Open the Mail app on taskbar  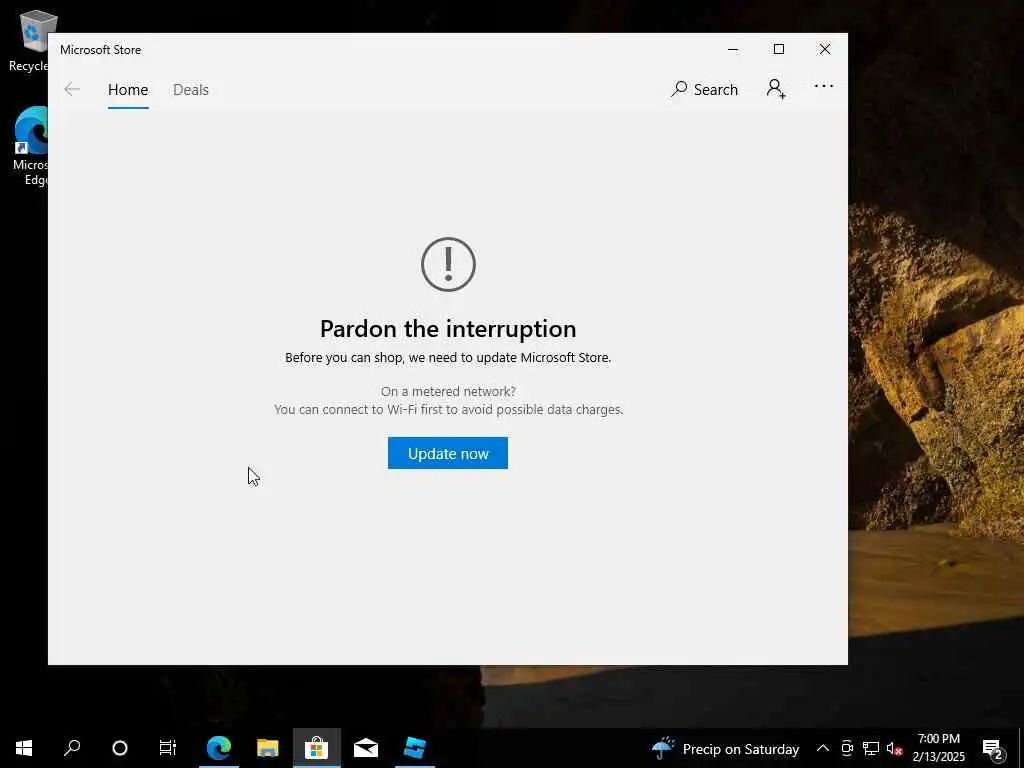pos(366,748)
